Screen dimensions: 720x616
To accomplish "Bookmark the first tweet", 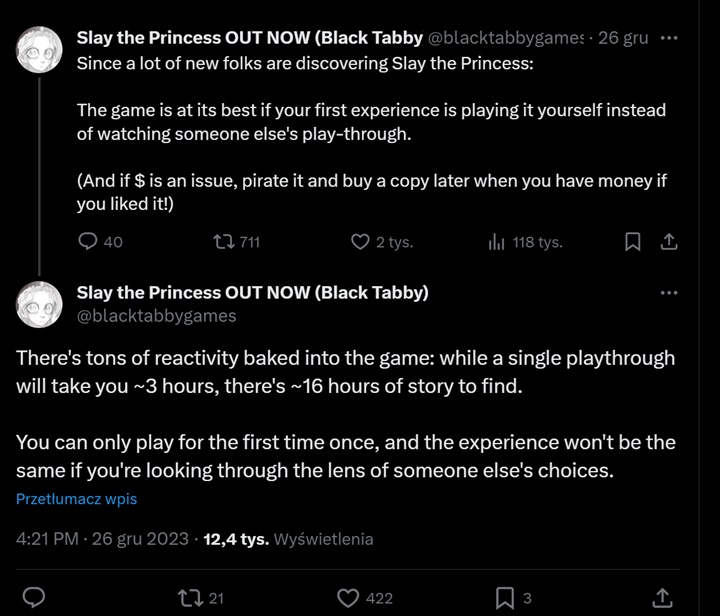I will (632, 241).
